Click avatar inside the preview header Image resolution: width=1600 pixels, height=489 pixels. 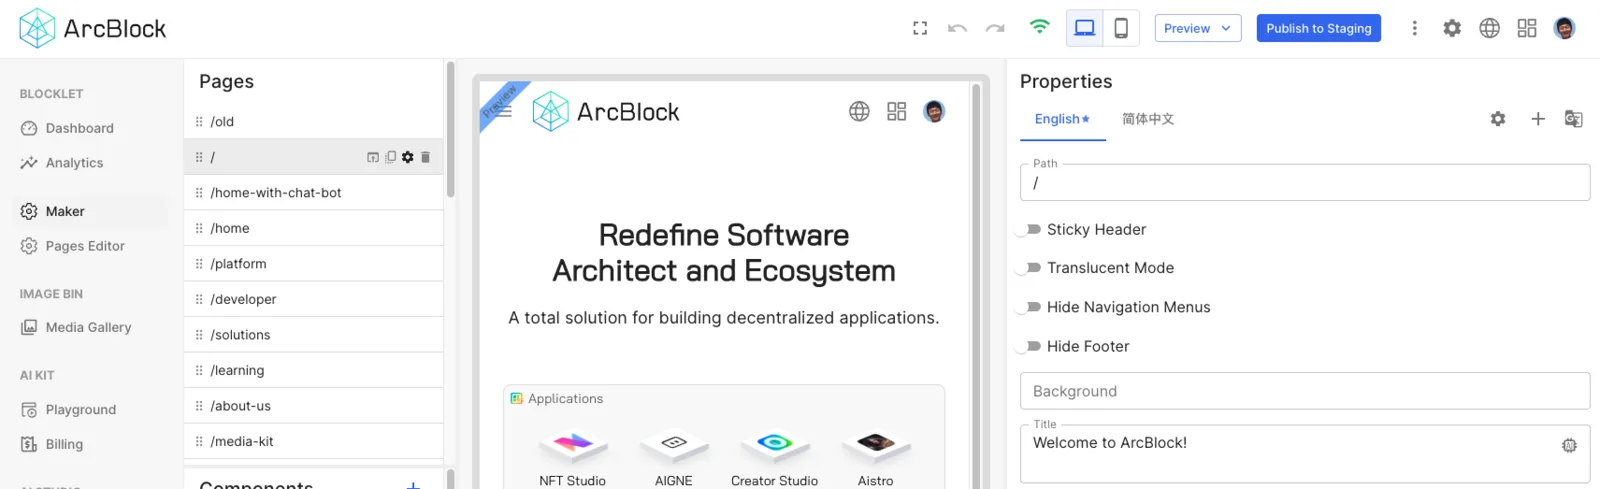934,111
